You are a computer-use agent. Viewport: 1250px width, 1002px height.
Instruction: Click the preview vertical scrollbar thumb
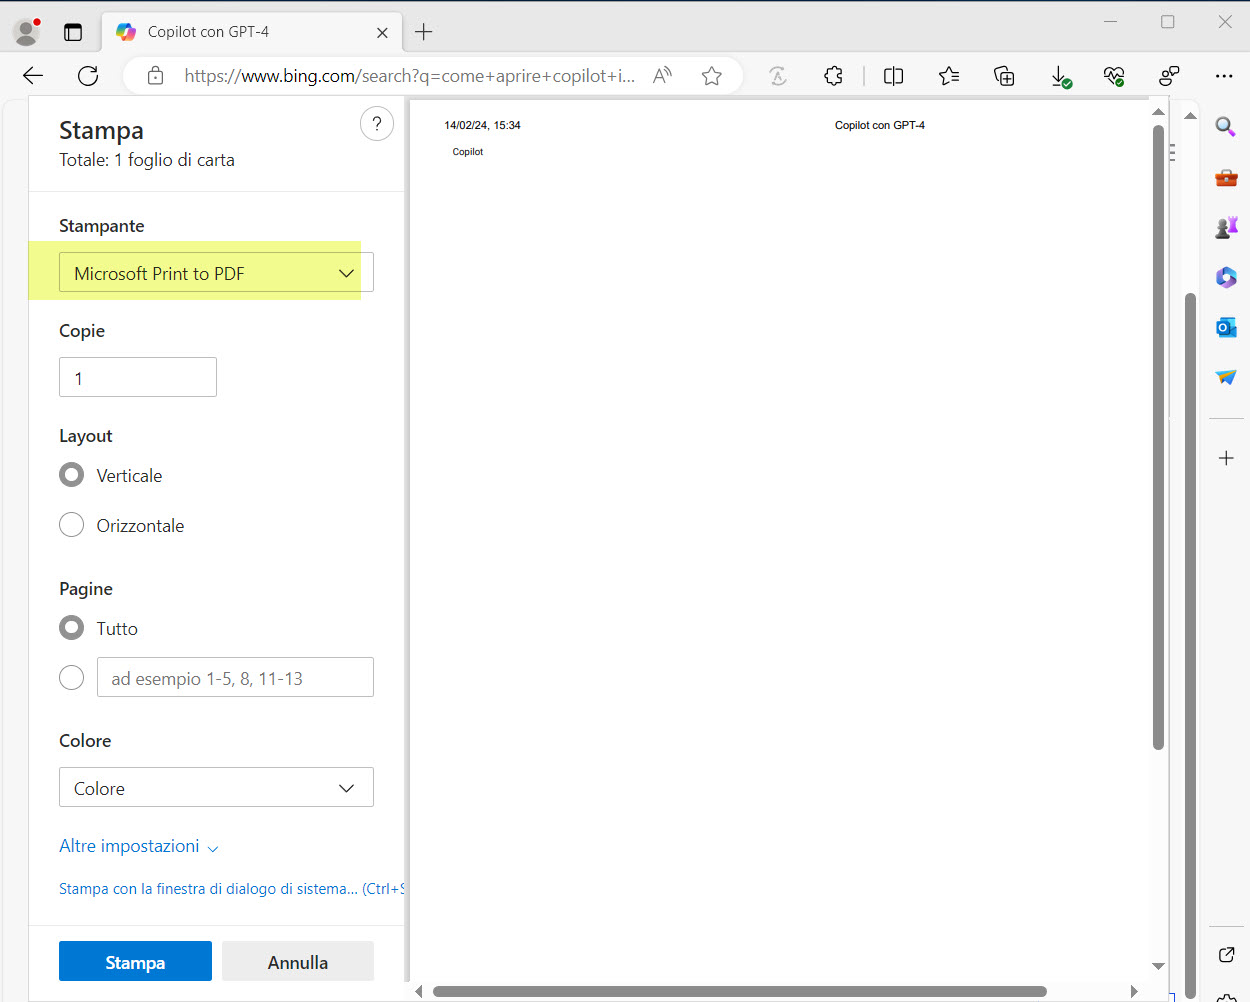tap(1158, 437)
